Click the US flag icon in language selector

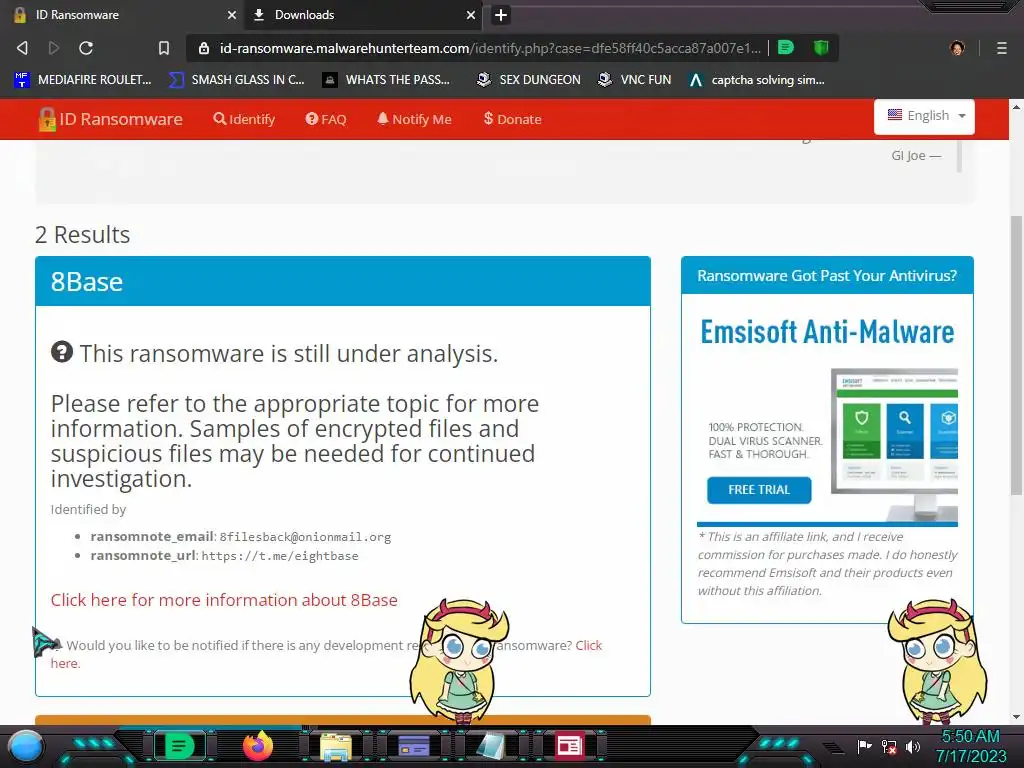(x=895, y=115)
